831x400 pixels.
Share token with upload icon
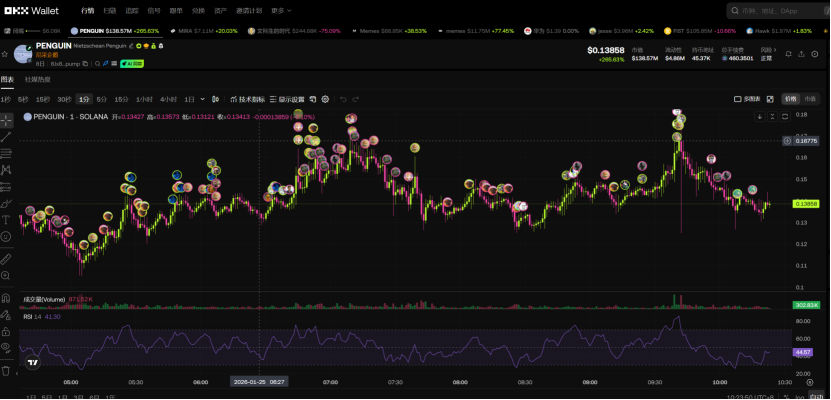coord(801,54)
